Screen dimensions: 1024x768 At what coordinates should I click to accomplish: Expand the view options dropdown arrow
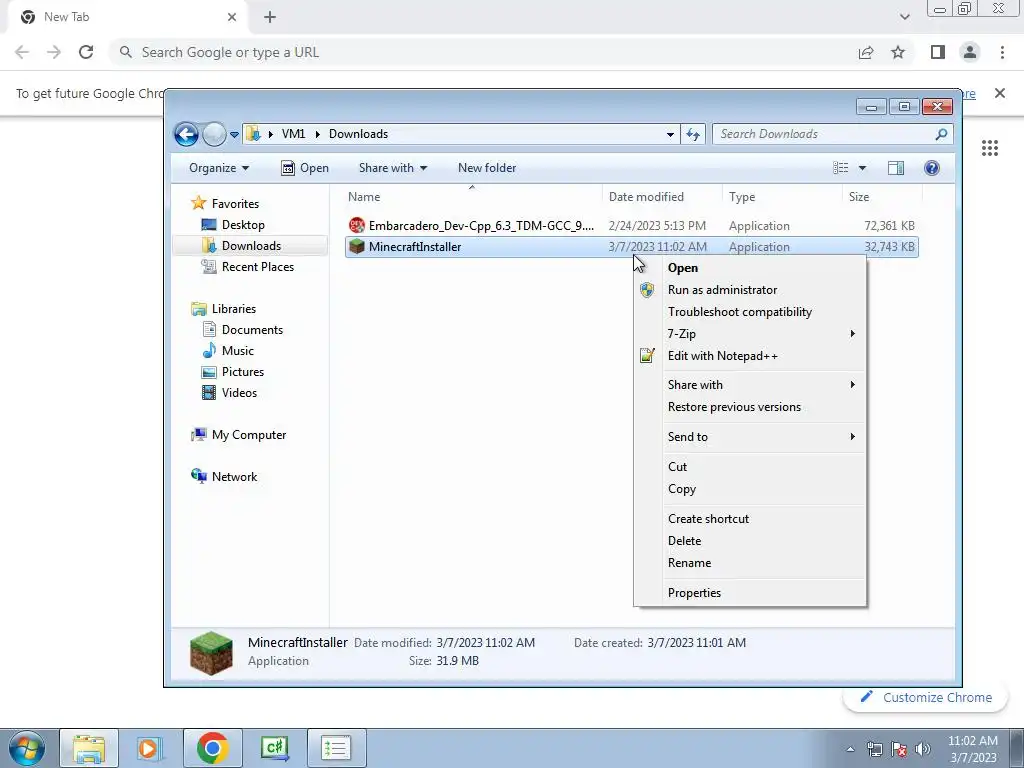coord(862,168)
